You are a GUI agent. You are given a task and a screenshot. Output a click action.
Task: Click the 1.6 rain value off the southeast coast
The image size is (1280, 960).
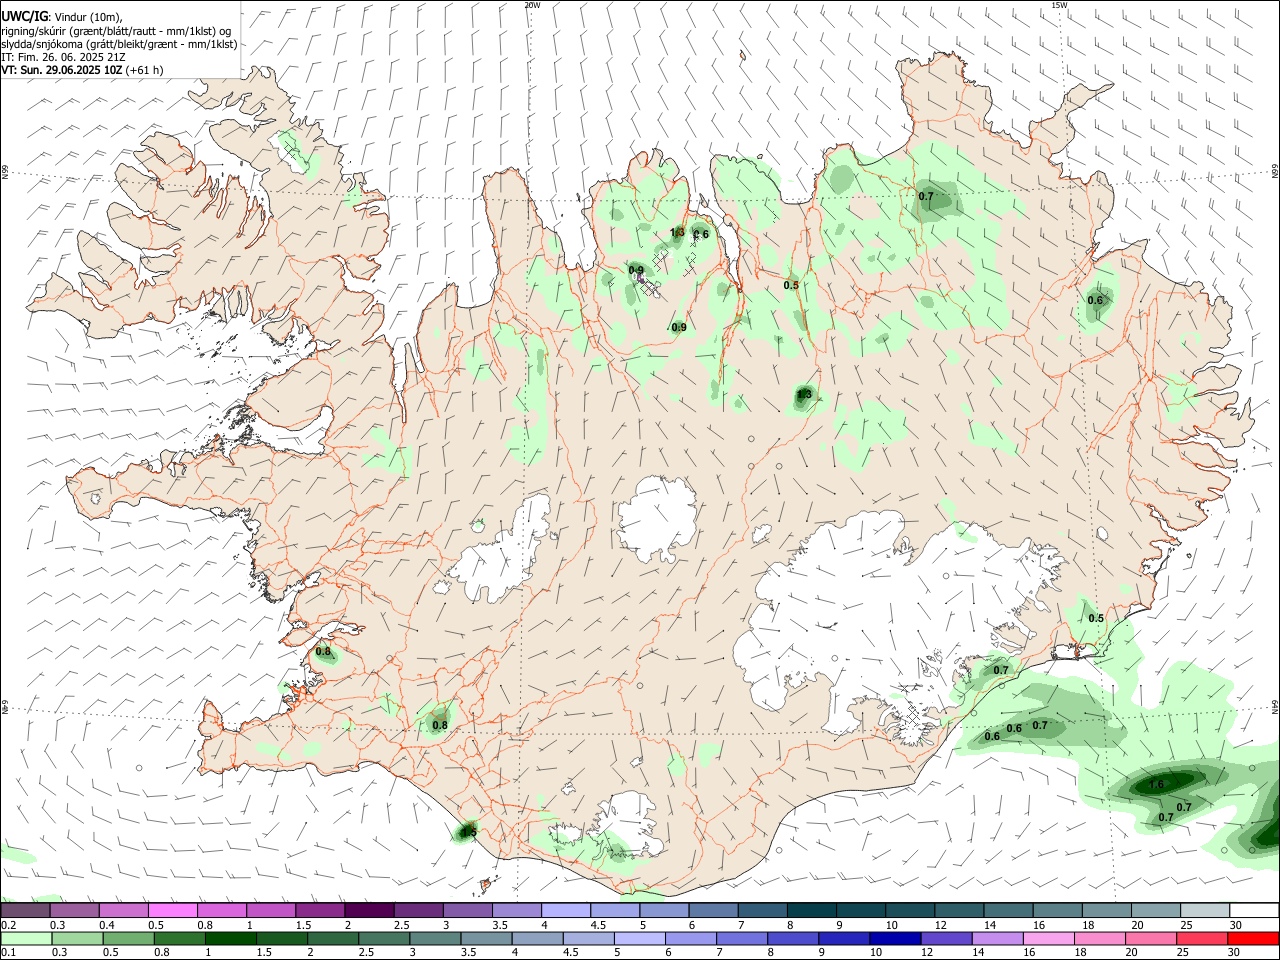tap(1156, 785)
